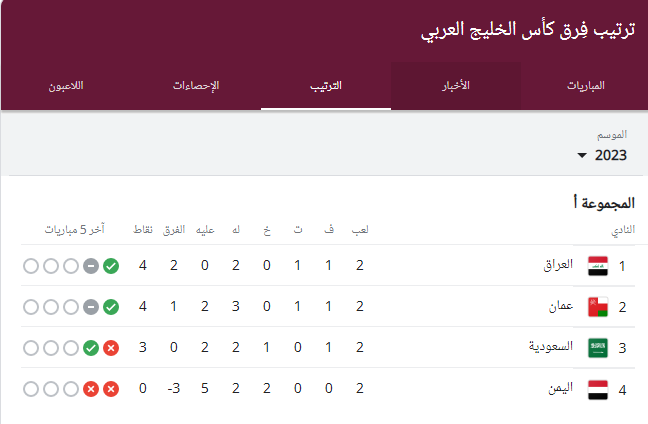Click Oman's green win checkmark icon

pos(111,307)
